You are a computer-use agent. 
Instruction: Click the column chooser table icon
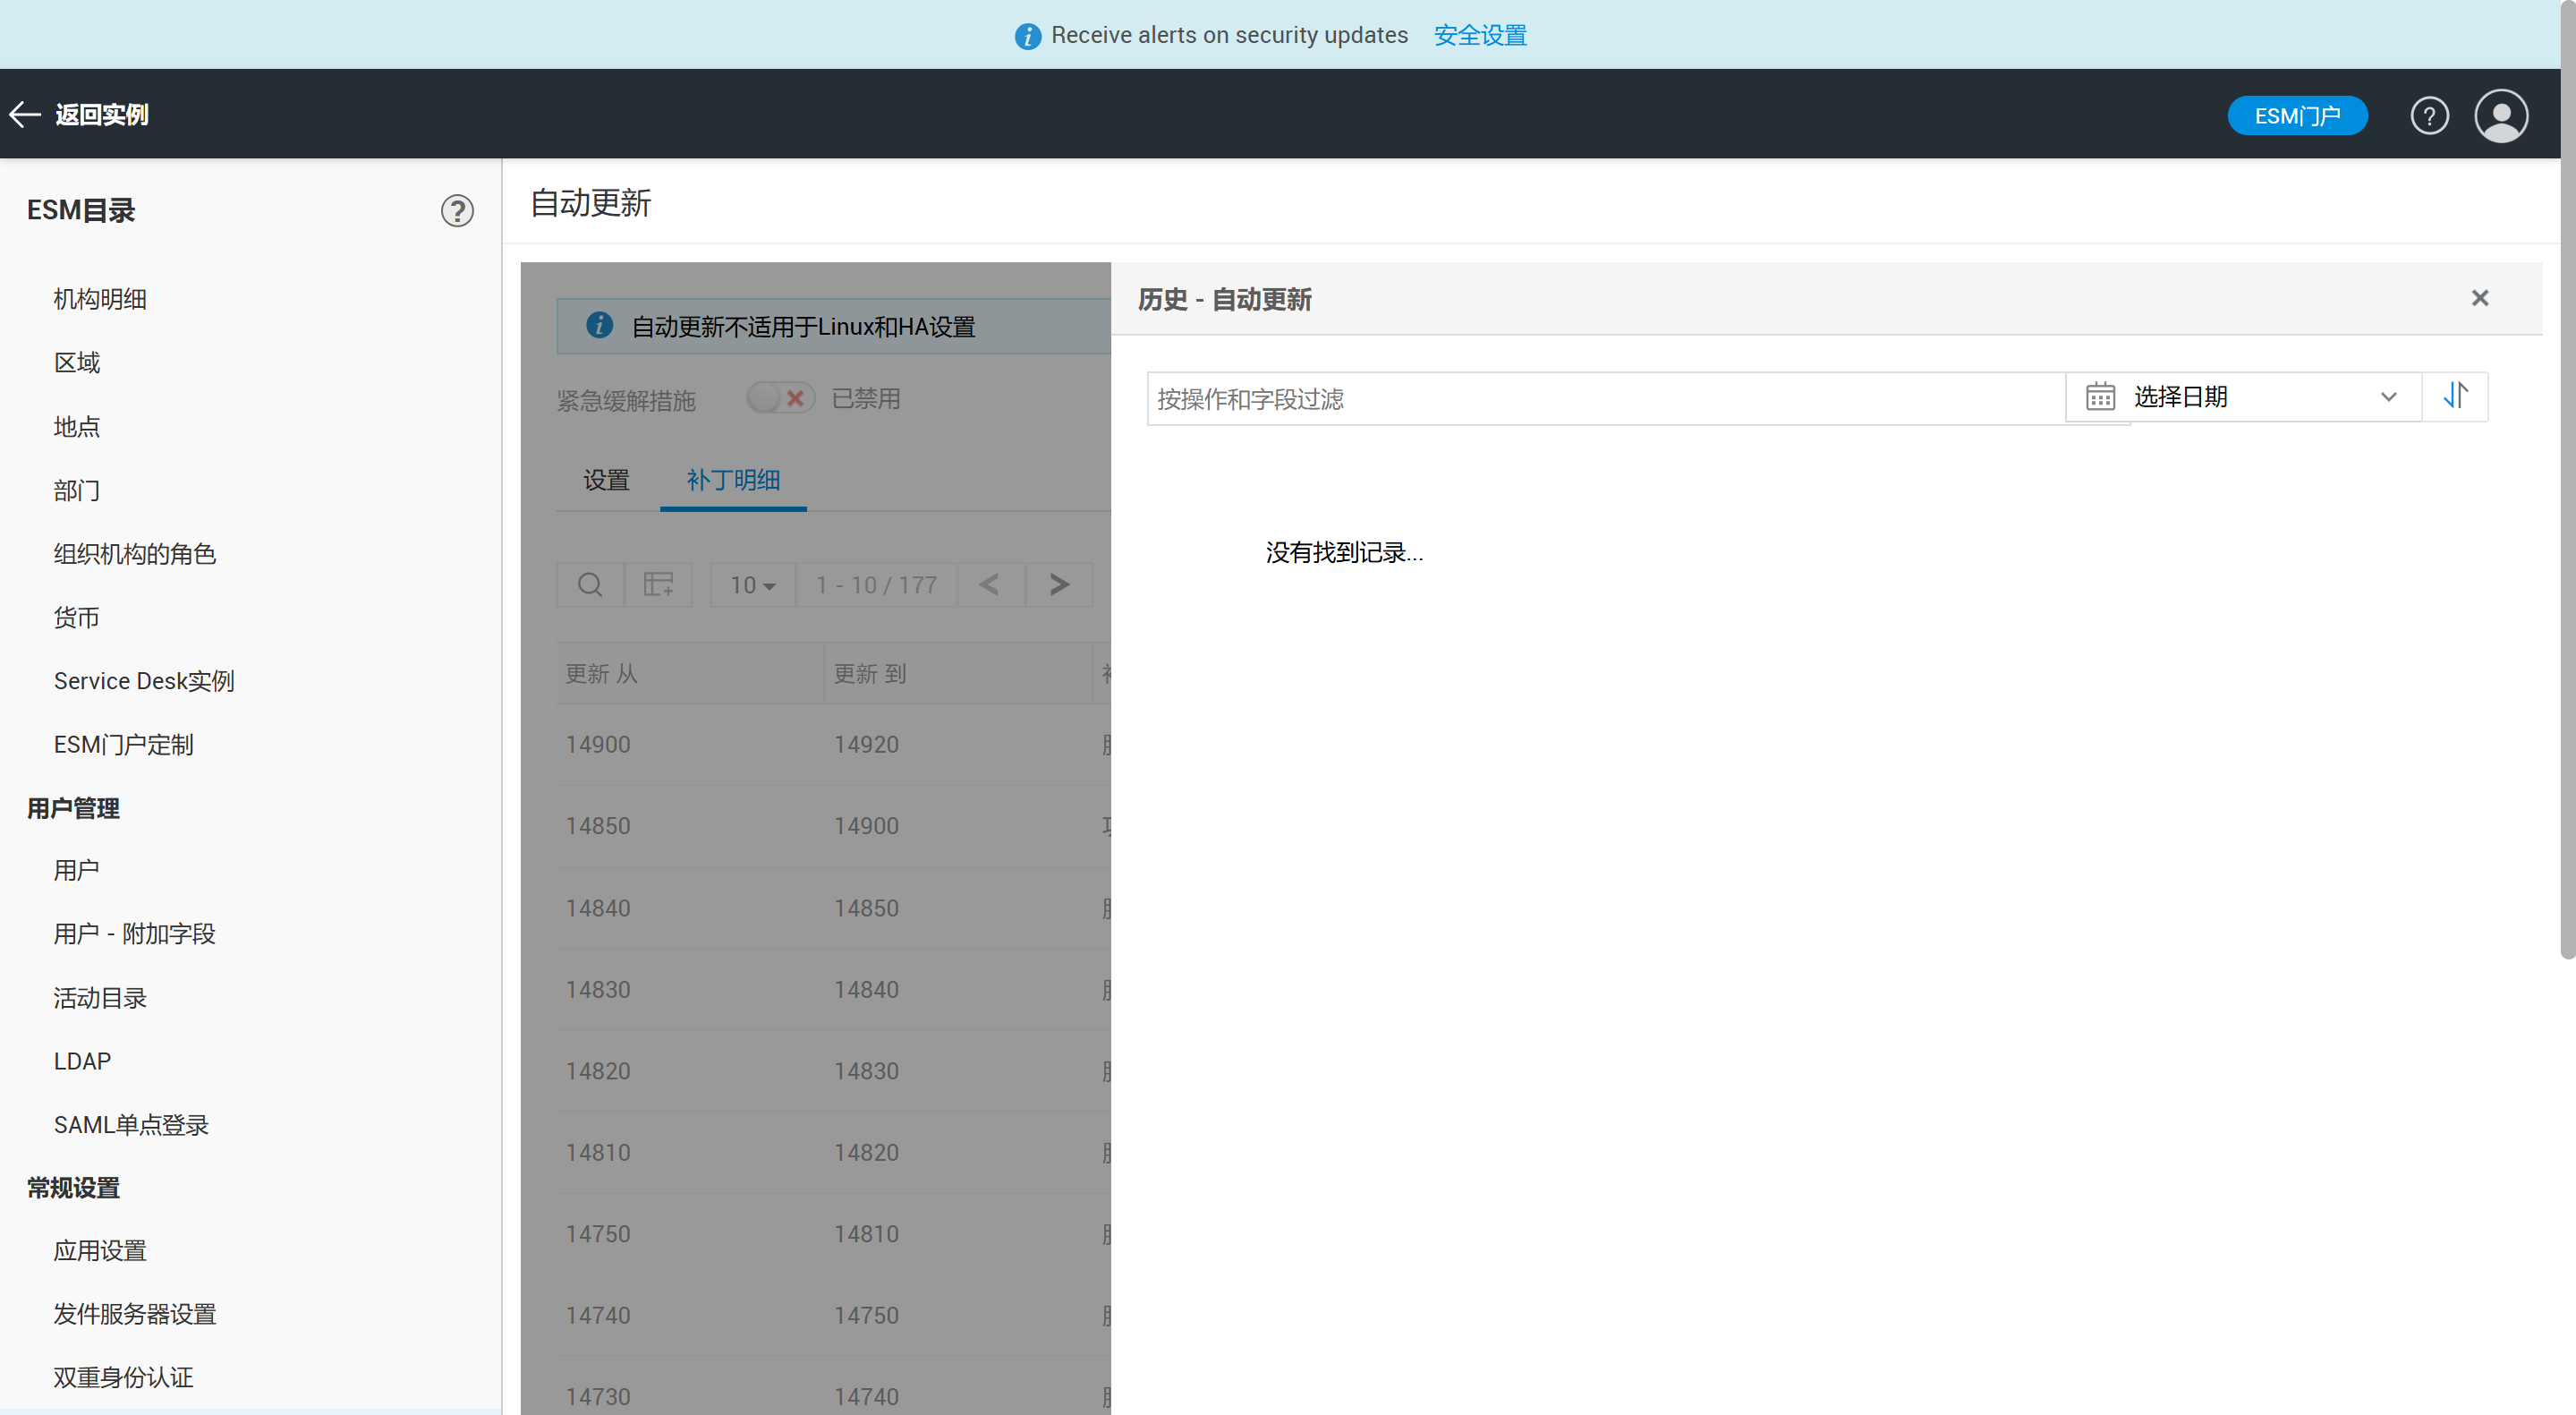(x=658, y=585)
